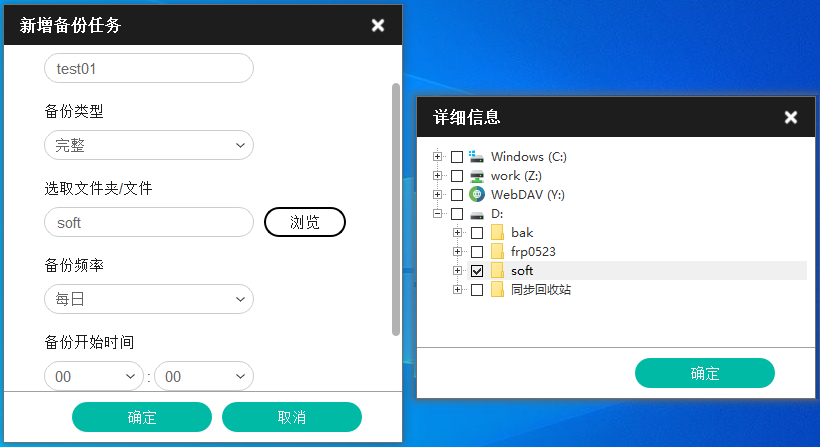
Task: Uncheck the soft folder checkbox
Action: (x=477, y=271)
